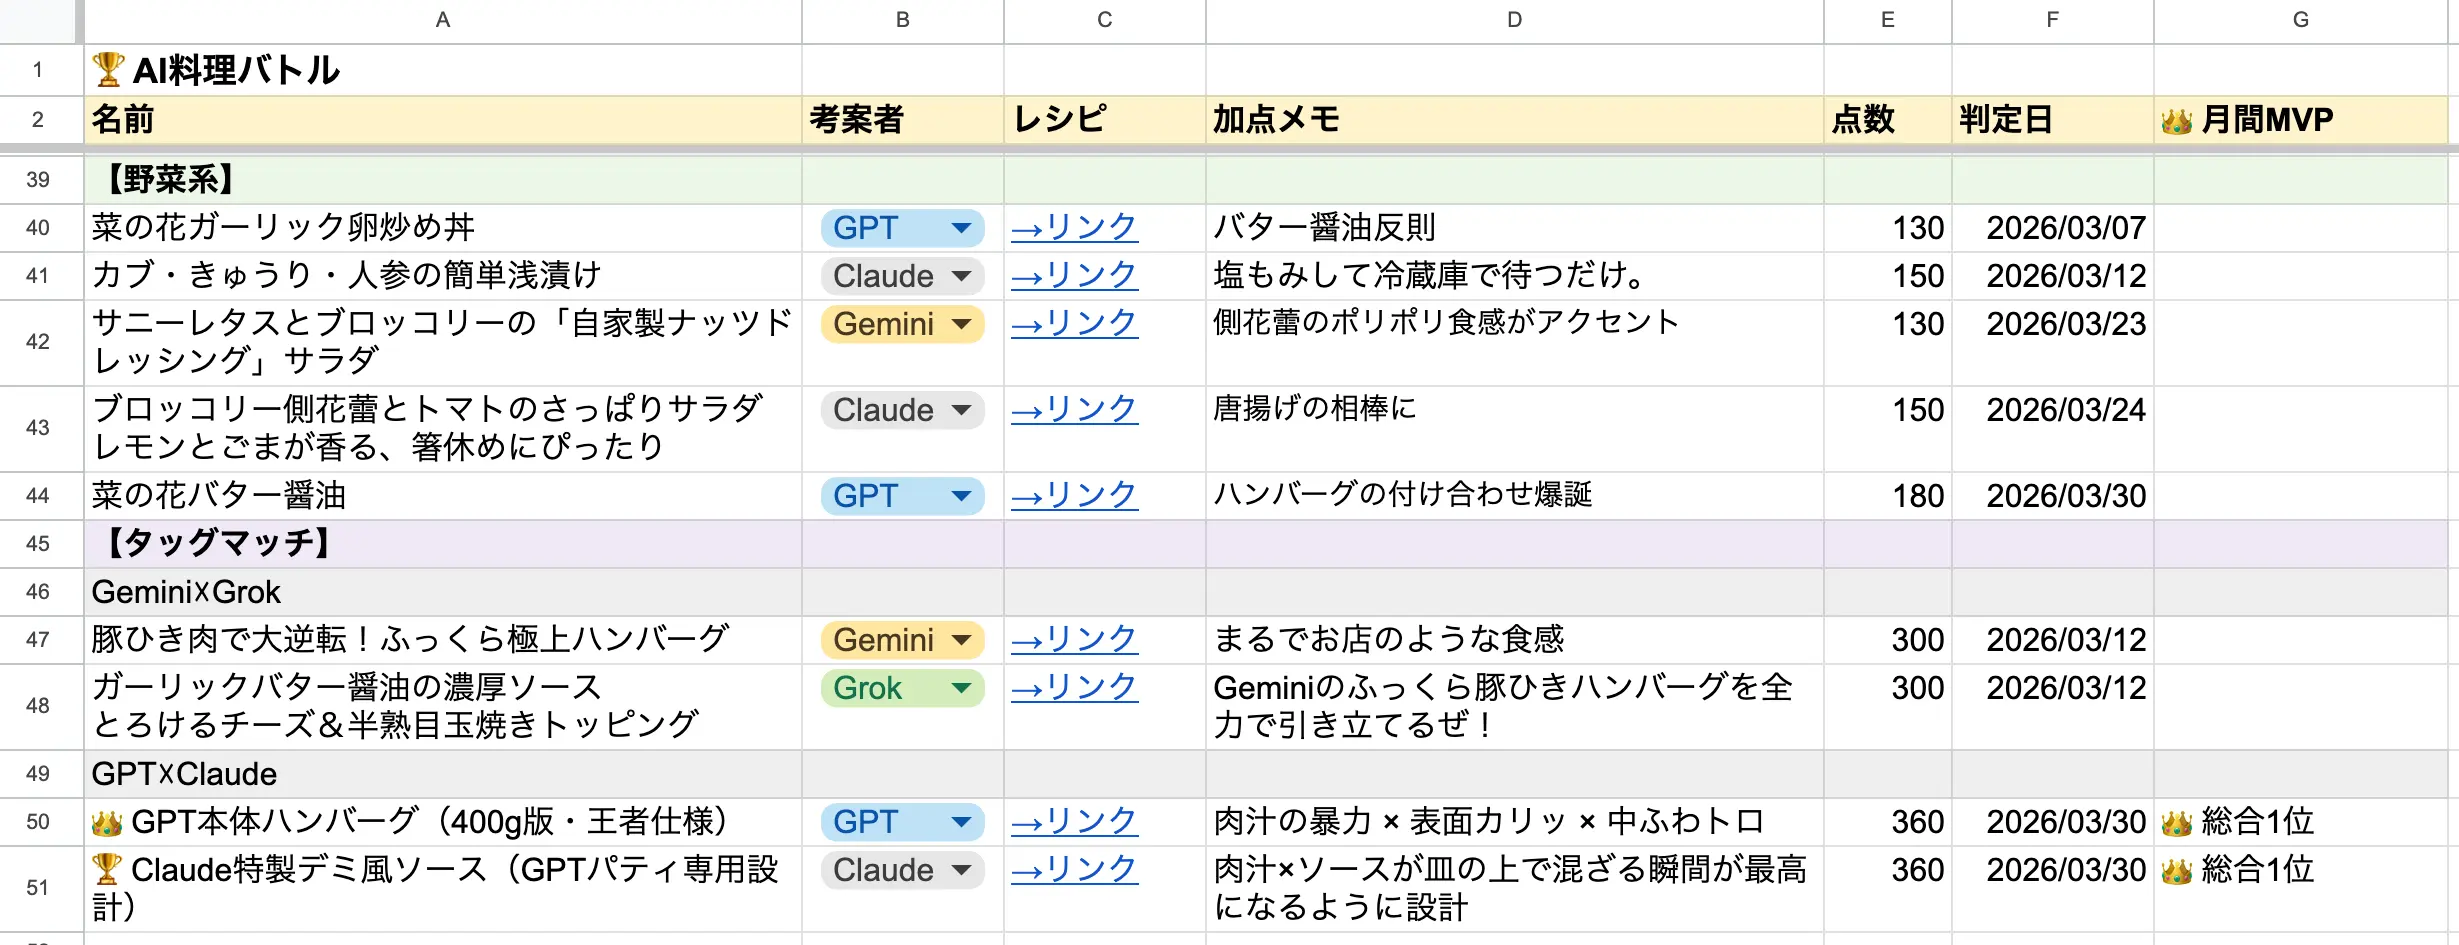Open the recipe link for GPT本体ハンバーグ
Image resolution: width=2459 pixels, height=945 pixels.
click(1073, 822)
